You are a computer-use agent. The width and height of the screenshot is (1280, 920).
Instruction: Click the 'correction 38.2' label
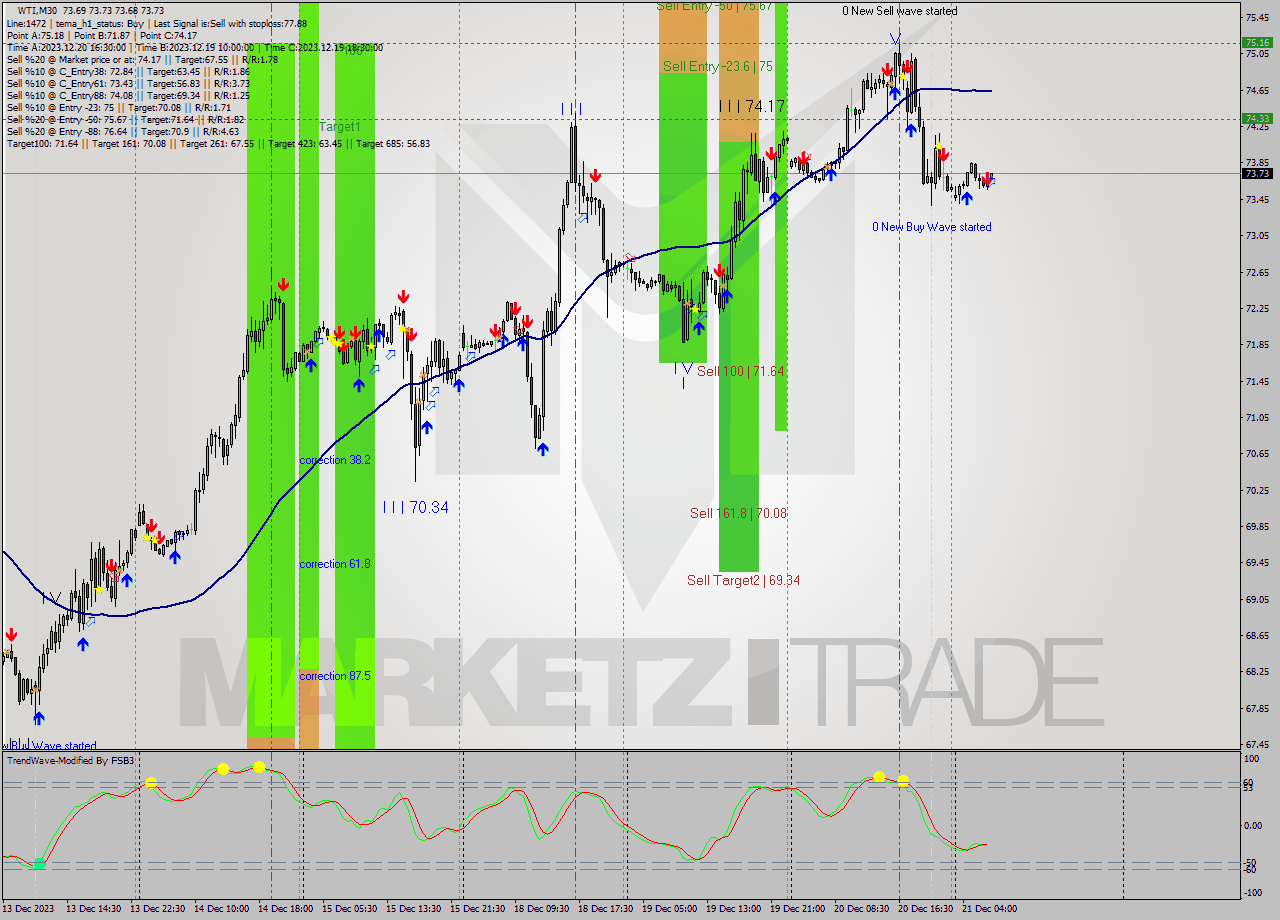click(x=335, y=460)
